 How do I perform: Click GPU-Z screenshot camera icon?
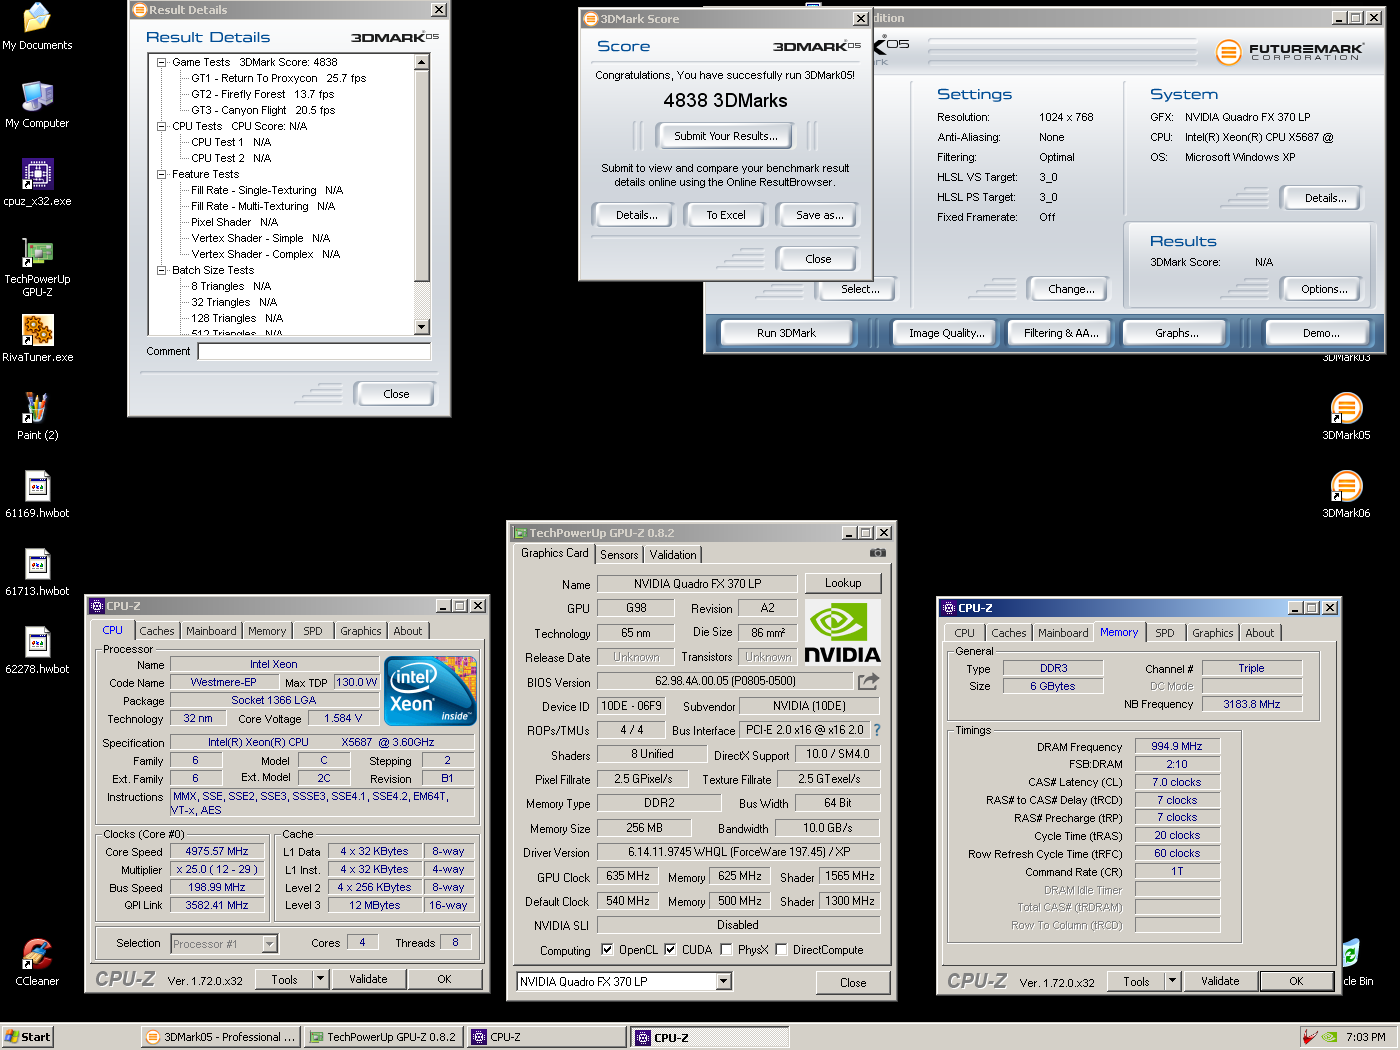coord(877,552)
